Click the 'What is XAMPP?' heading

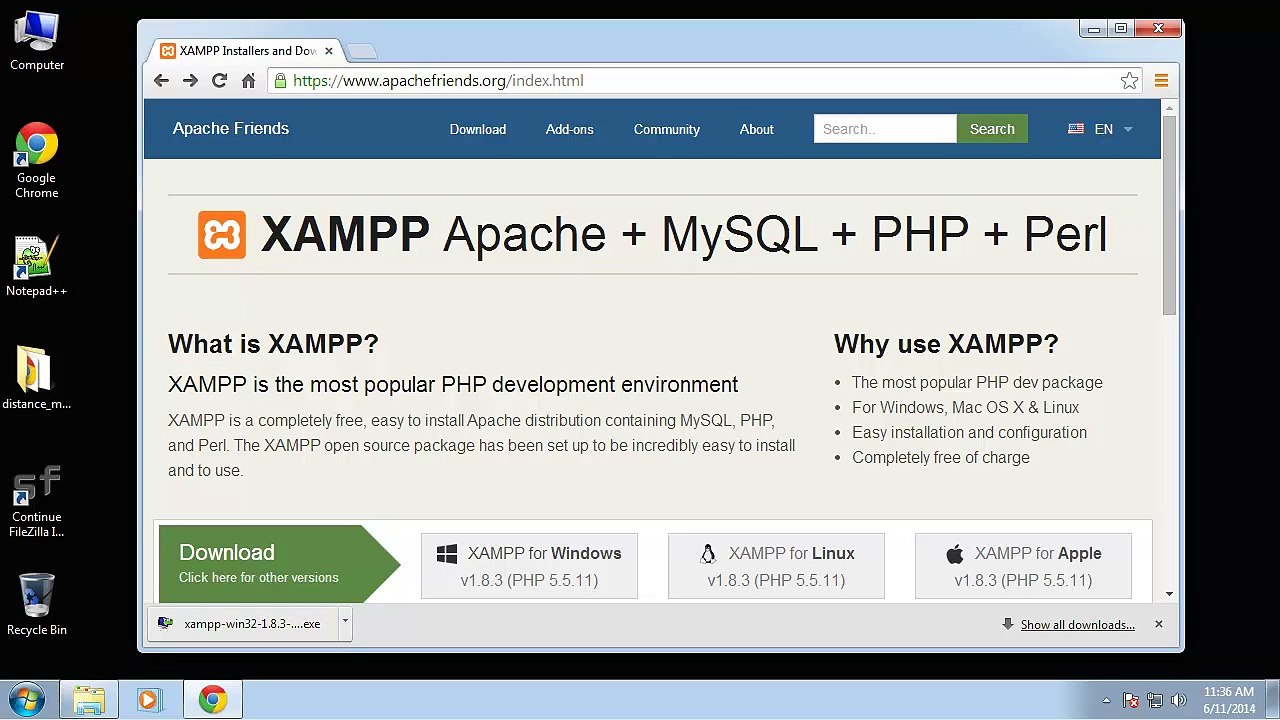point(273,344)
